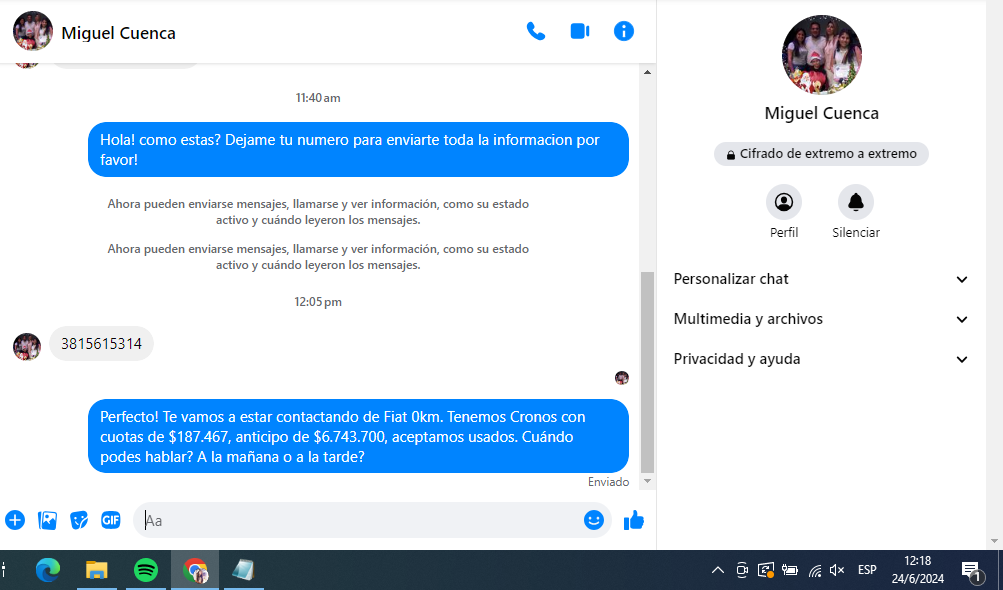
Task: Click Miguel Cuenca's large profile picture
Action: 821,55
